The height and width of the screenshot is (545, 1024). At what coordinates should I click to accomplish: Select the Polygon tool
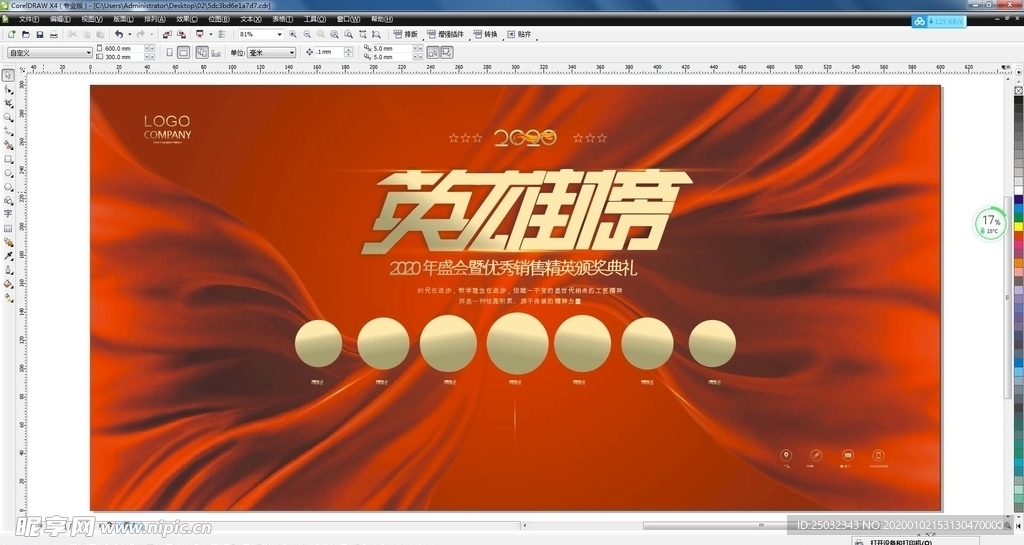pyautogui.click(x=8, y=187)
